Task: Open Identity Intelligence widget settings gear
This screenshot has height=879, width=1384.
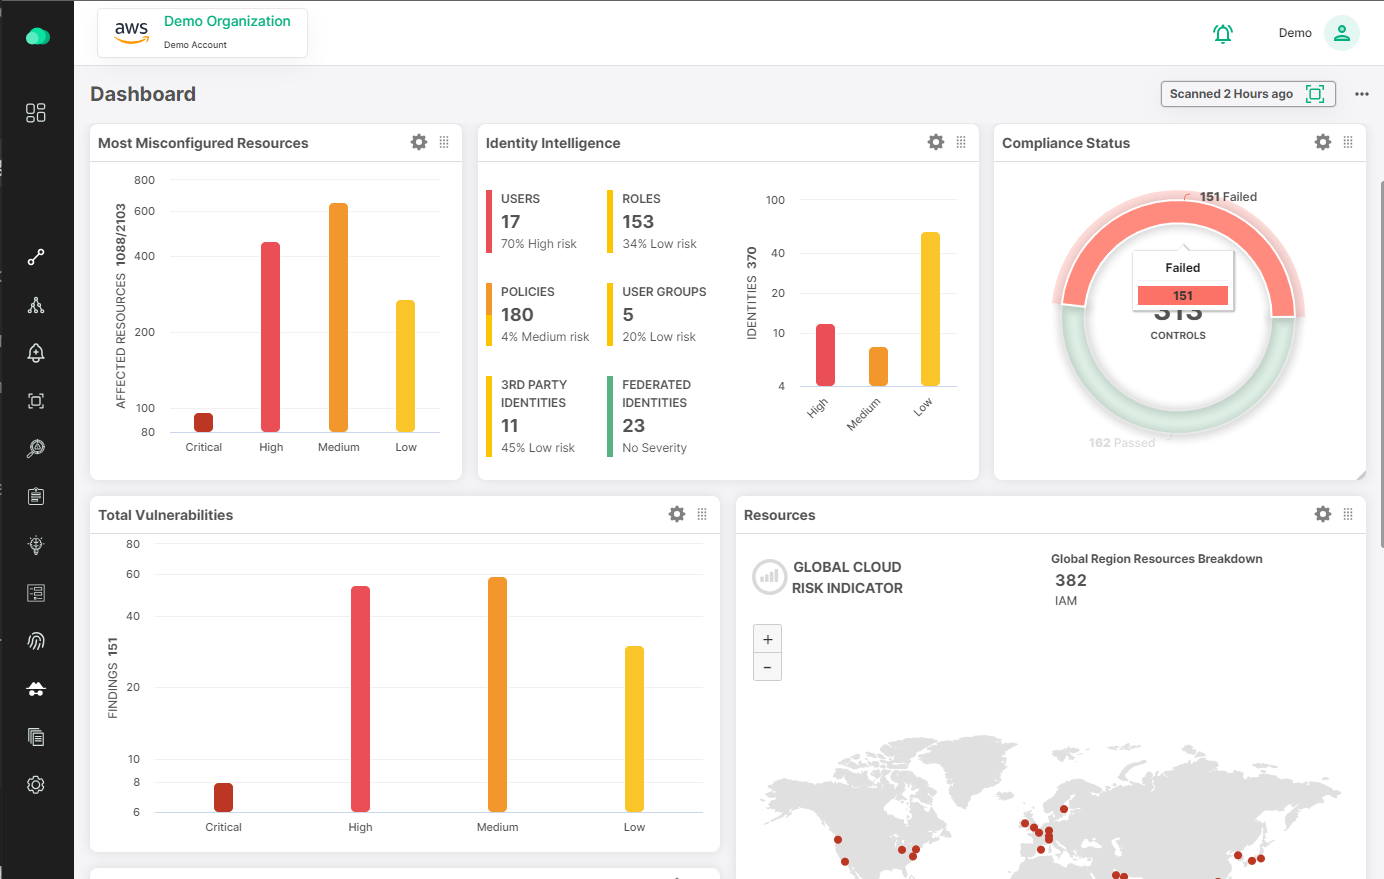Action: [935, 143]
